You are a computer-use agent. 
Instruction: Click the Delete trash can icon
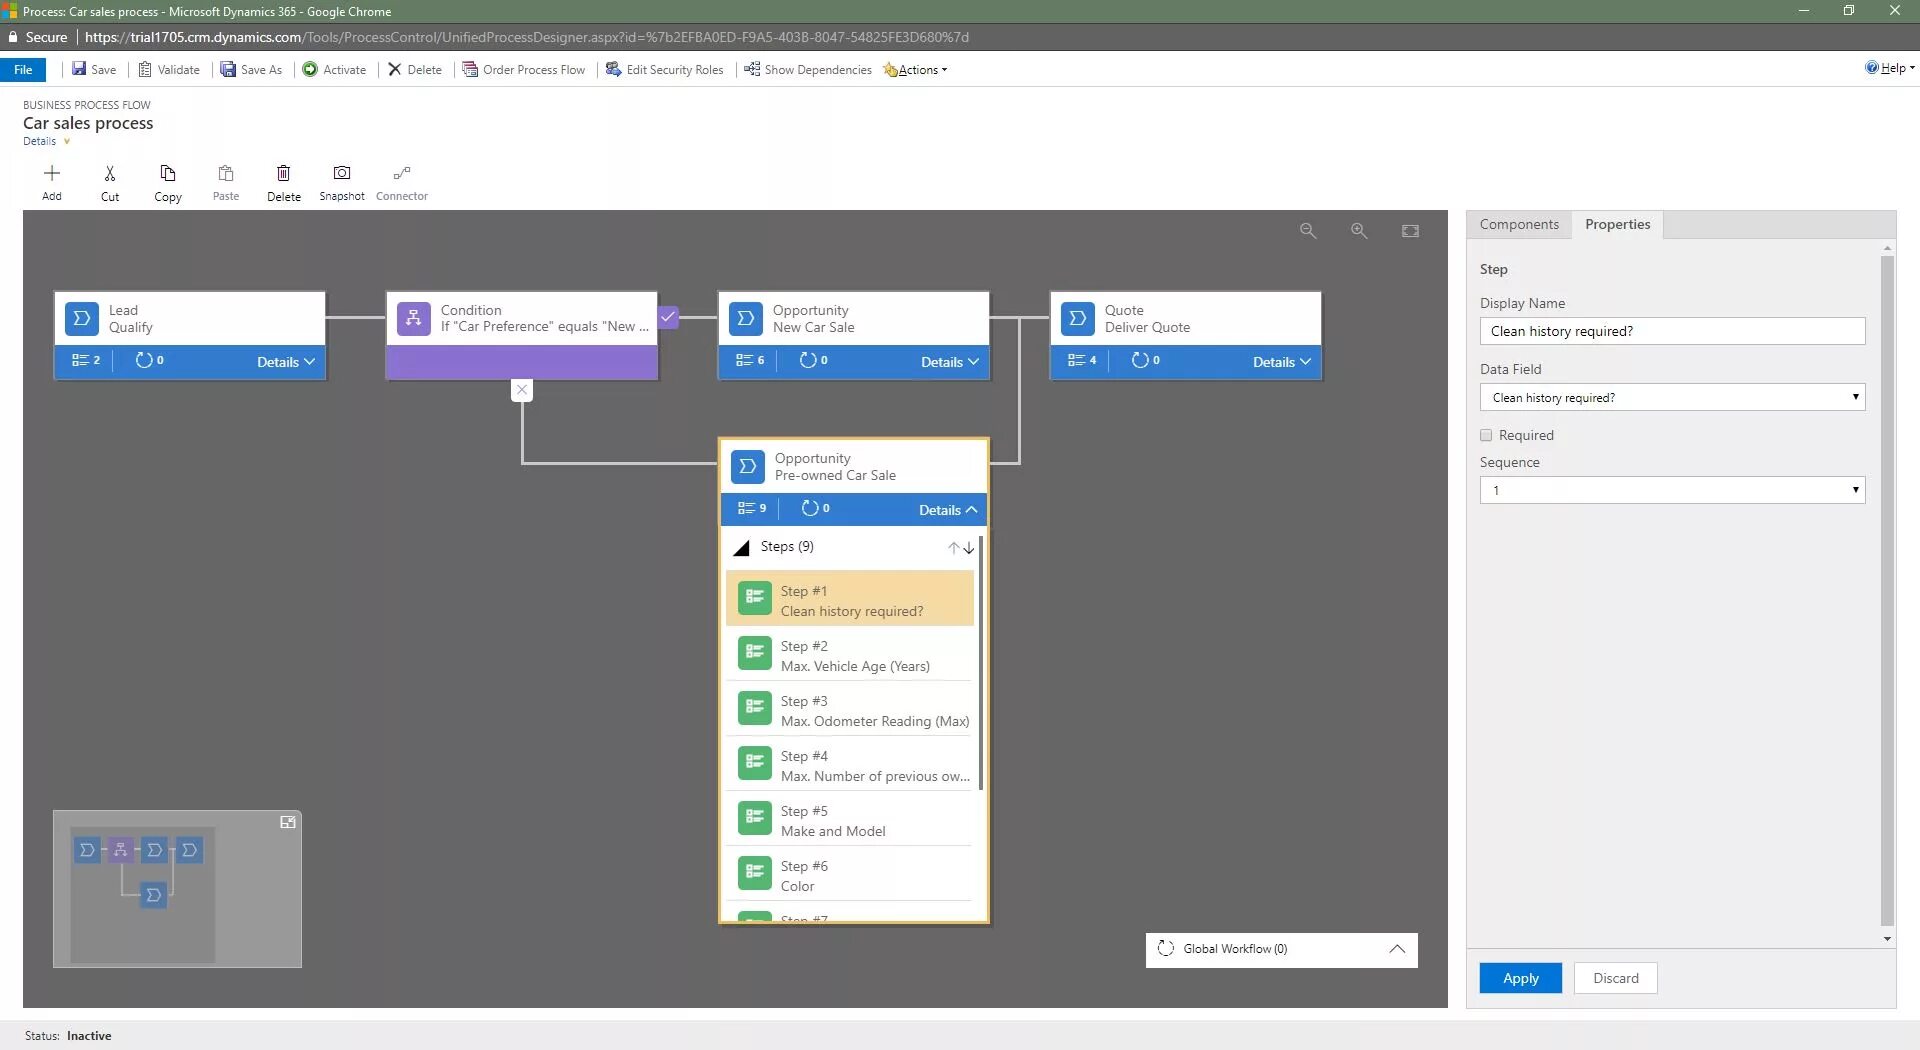click(x=284, y=173)
